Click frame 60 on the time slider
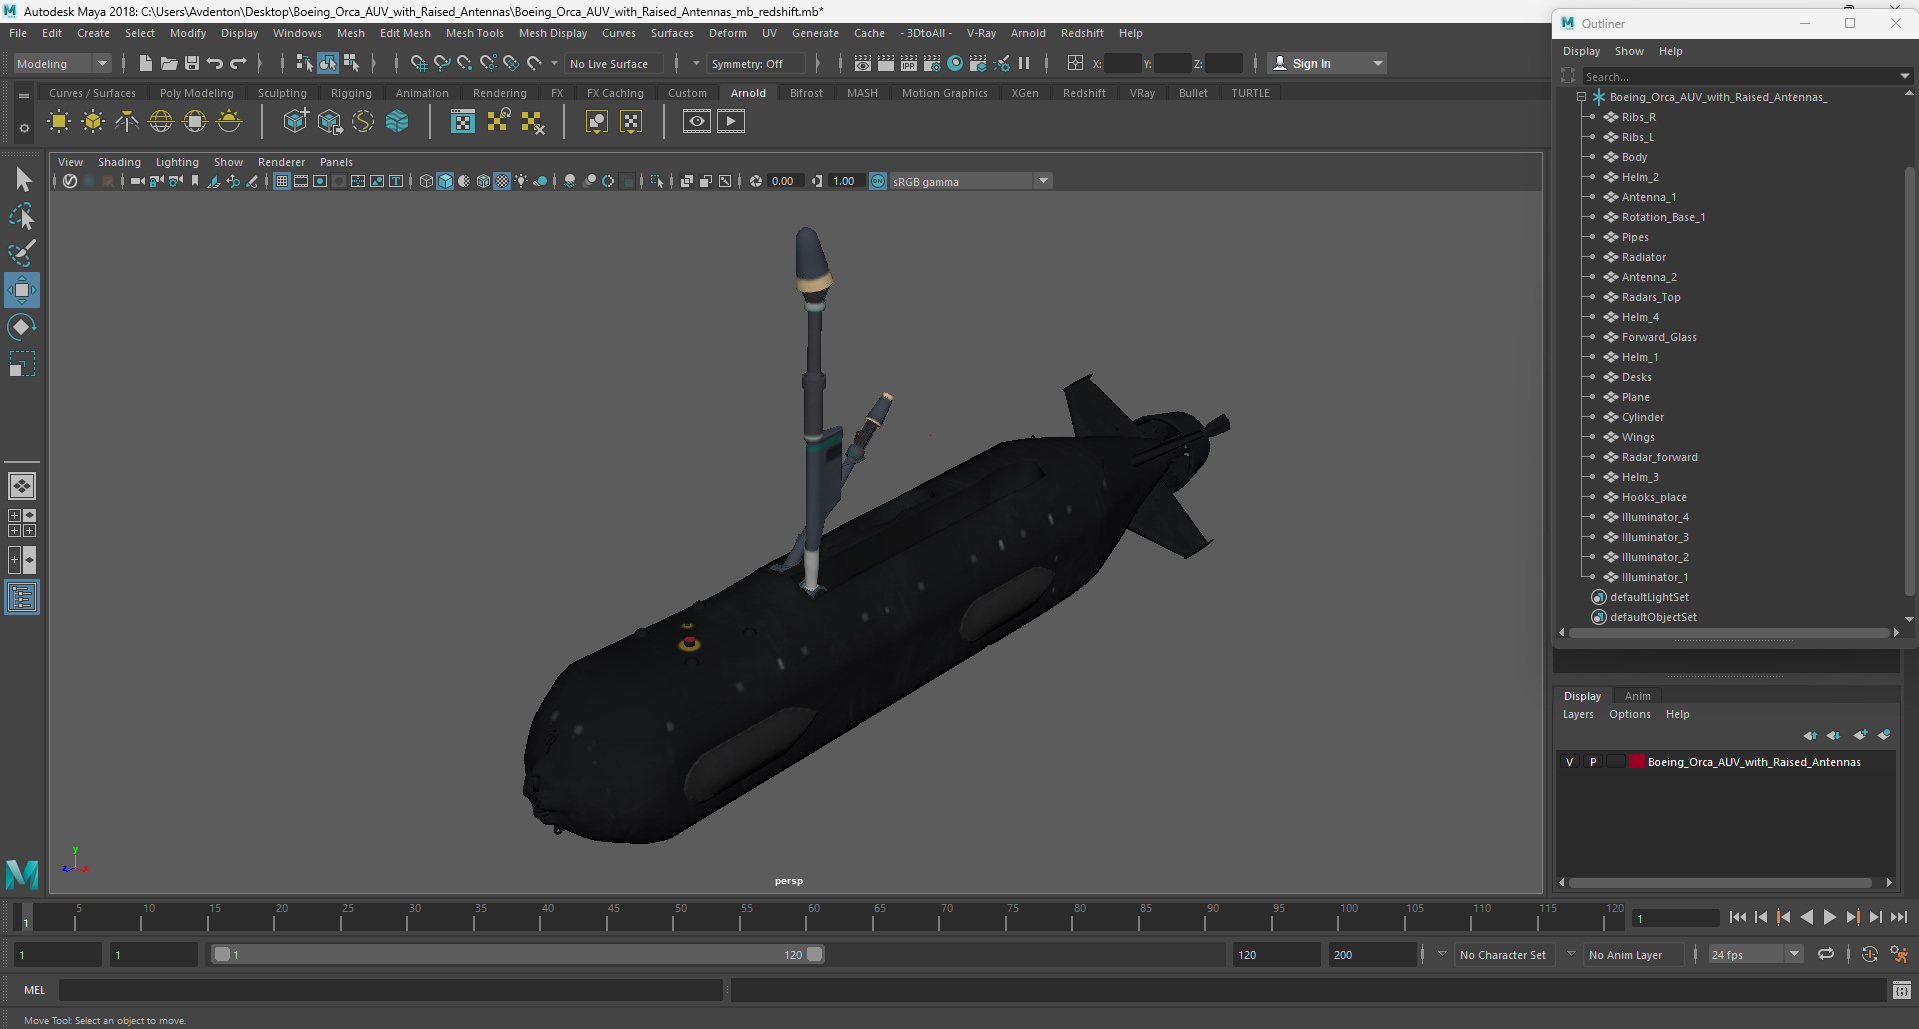Viewport: 1919px width, 1029px height. tap(813, 917)
